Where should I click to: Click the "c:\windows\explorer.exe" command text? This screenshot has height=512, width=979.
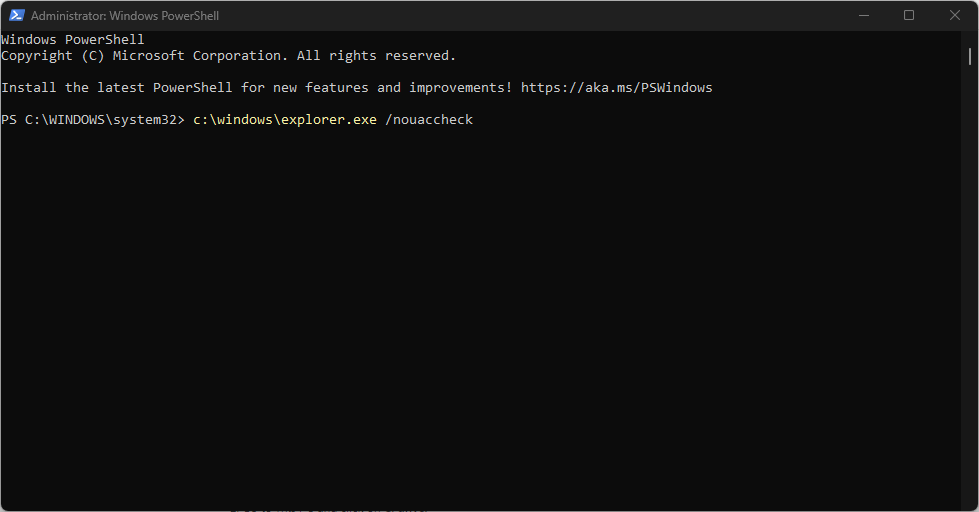[284, 120]
